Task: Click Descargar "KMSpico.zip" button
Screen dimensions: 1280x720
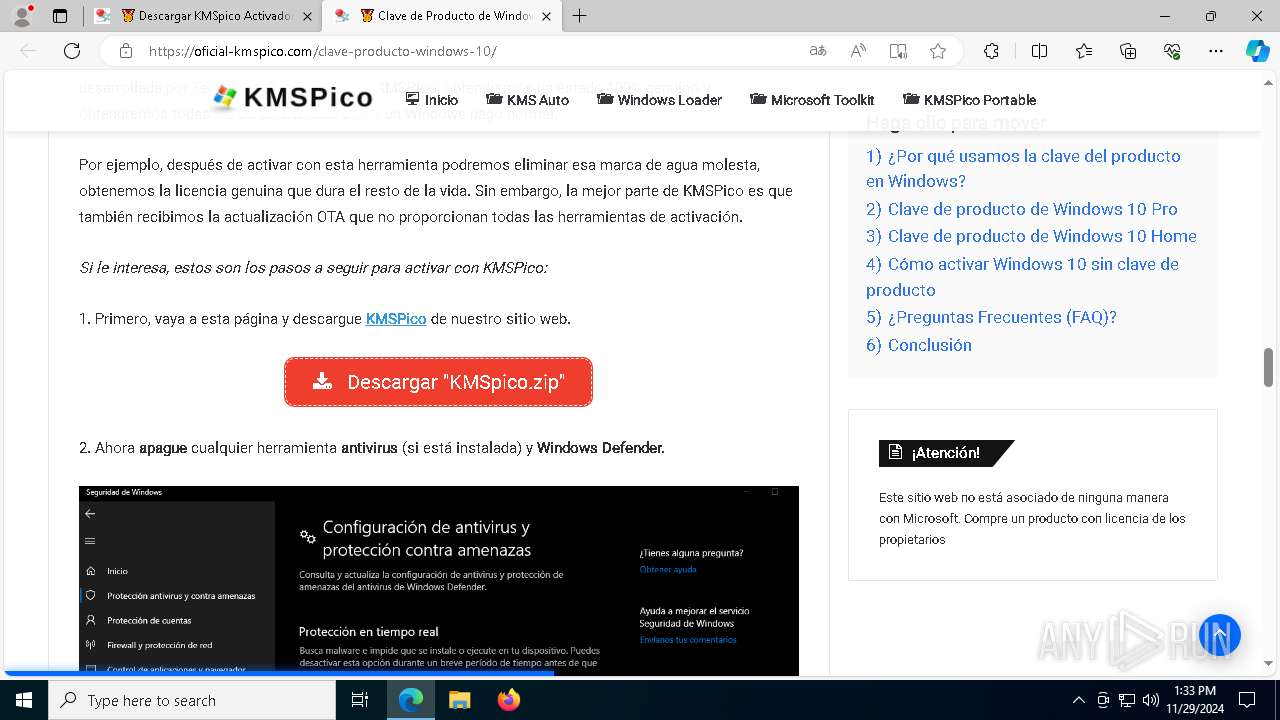Action: click(x=438, y=382)
